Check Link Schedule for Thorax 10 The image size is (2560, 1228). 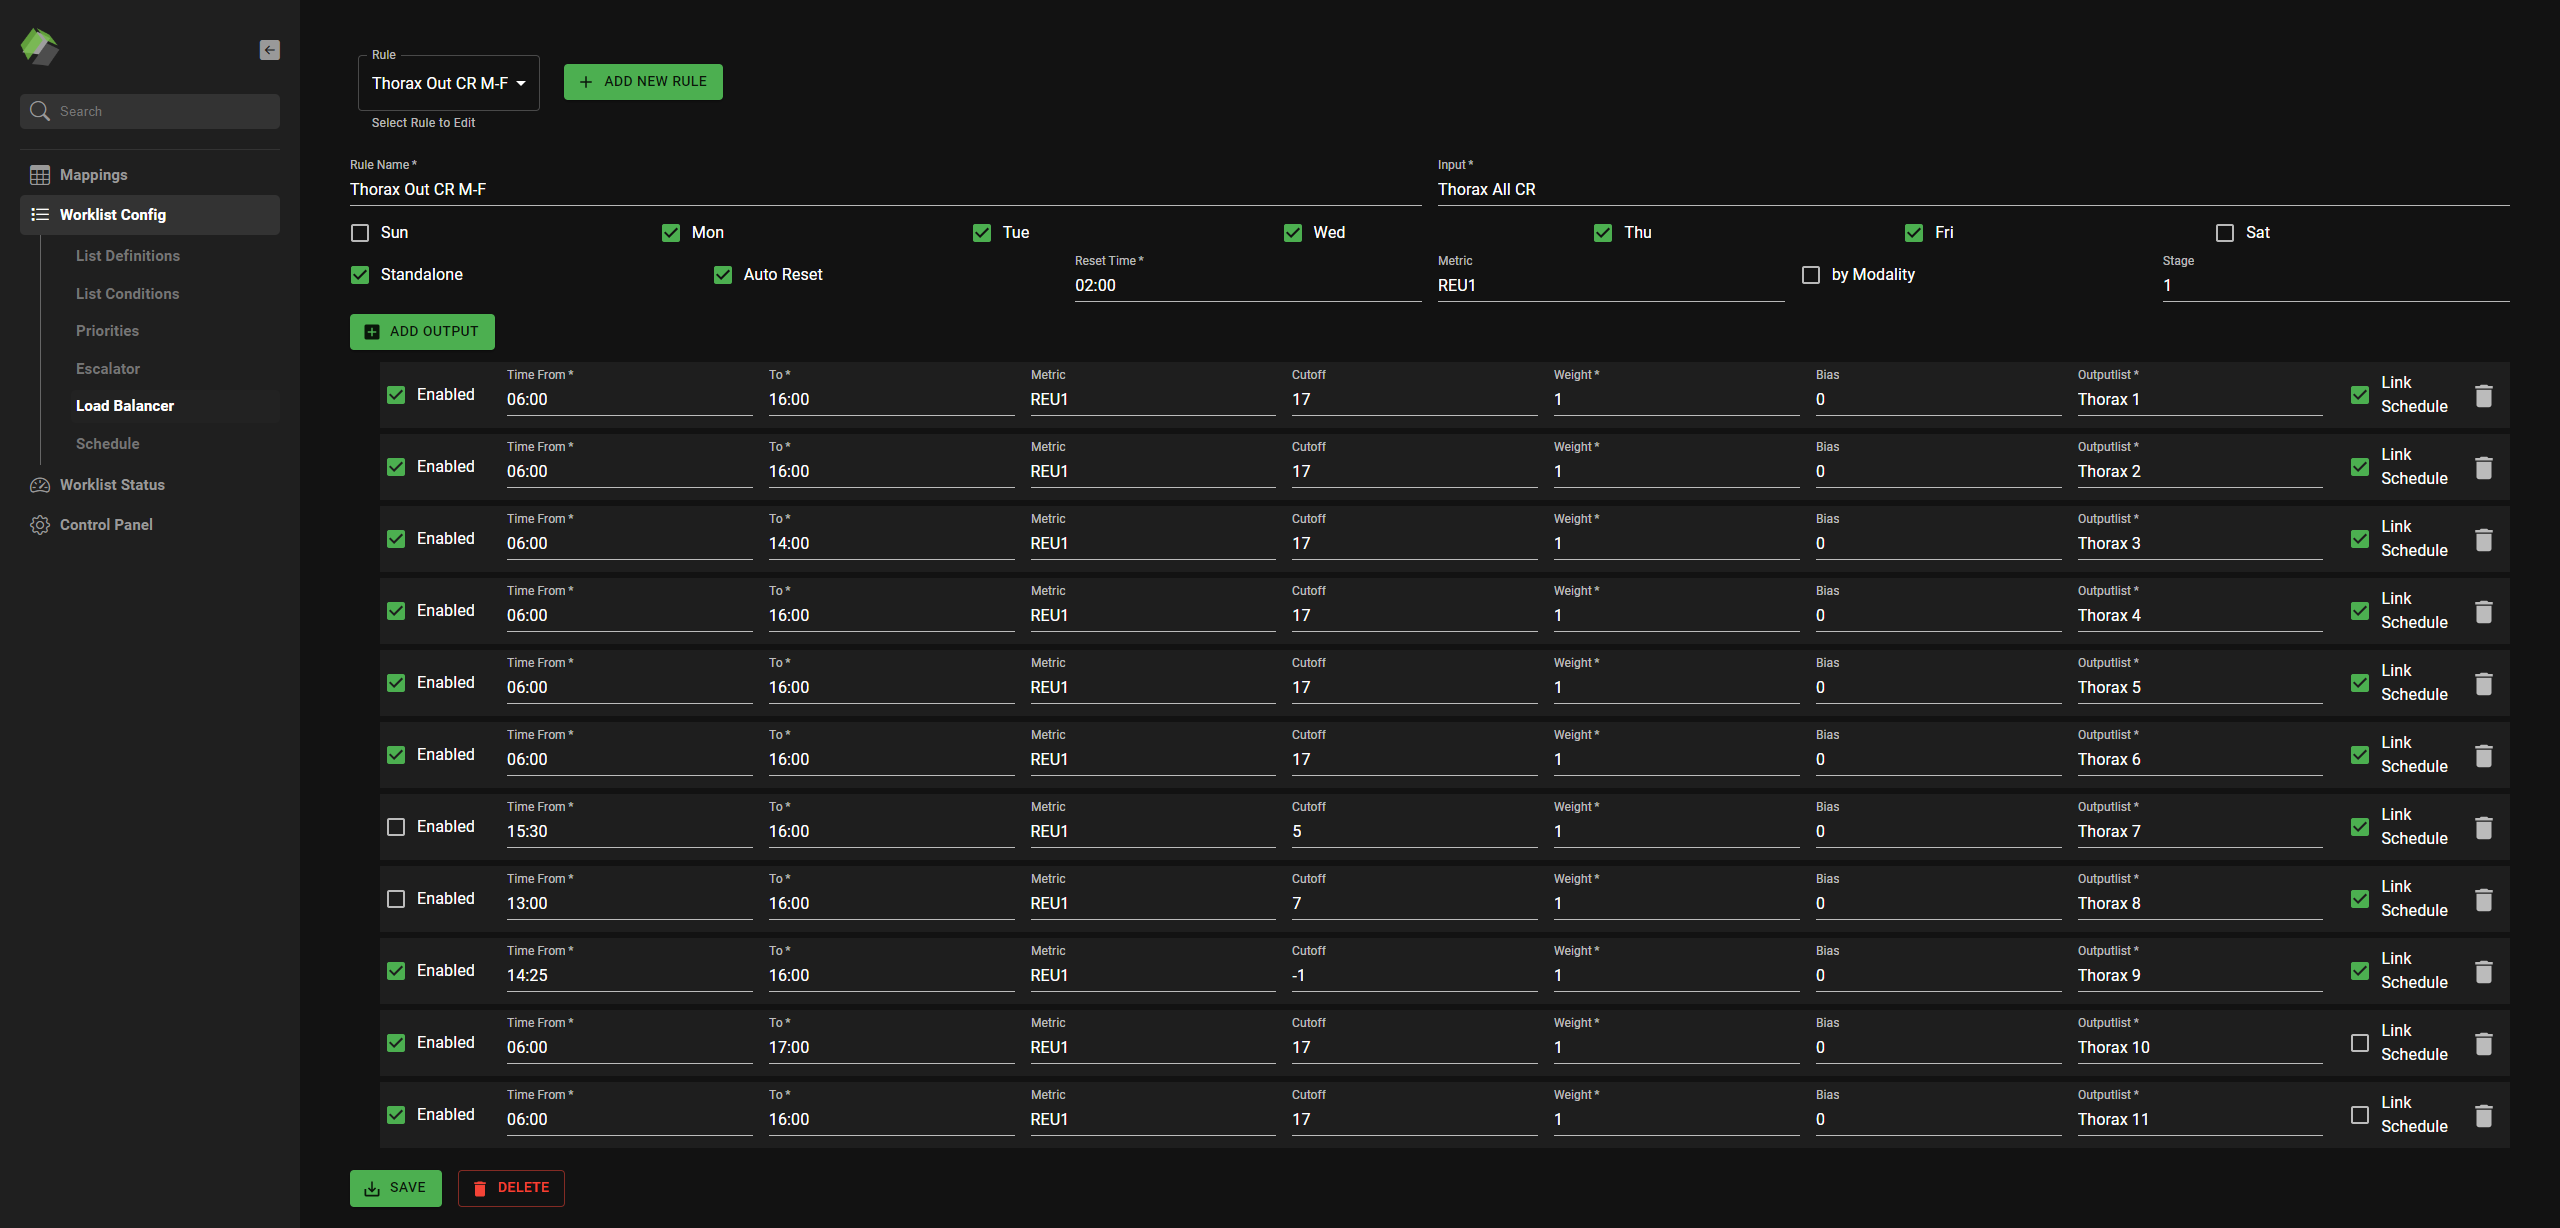(x=2360, y=1043)
